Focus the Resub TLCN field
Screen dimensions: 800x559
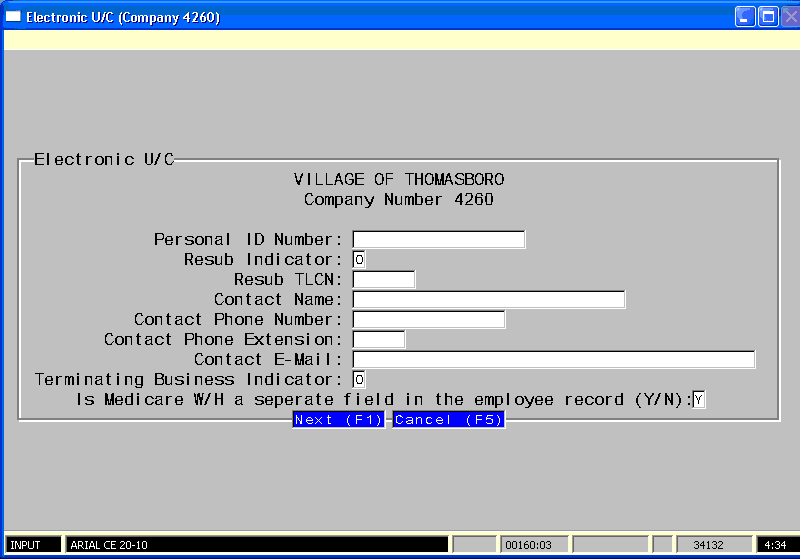pyautogui.click(x=383, y=280)
